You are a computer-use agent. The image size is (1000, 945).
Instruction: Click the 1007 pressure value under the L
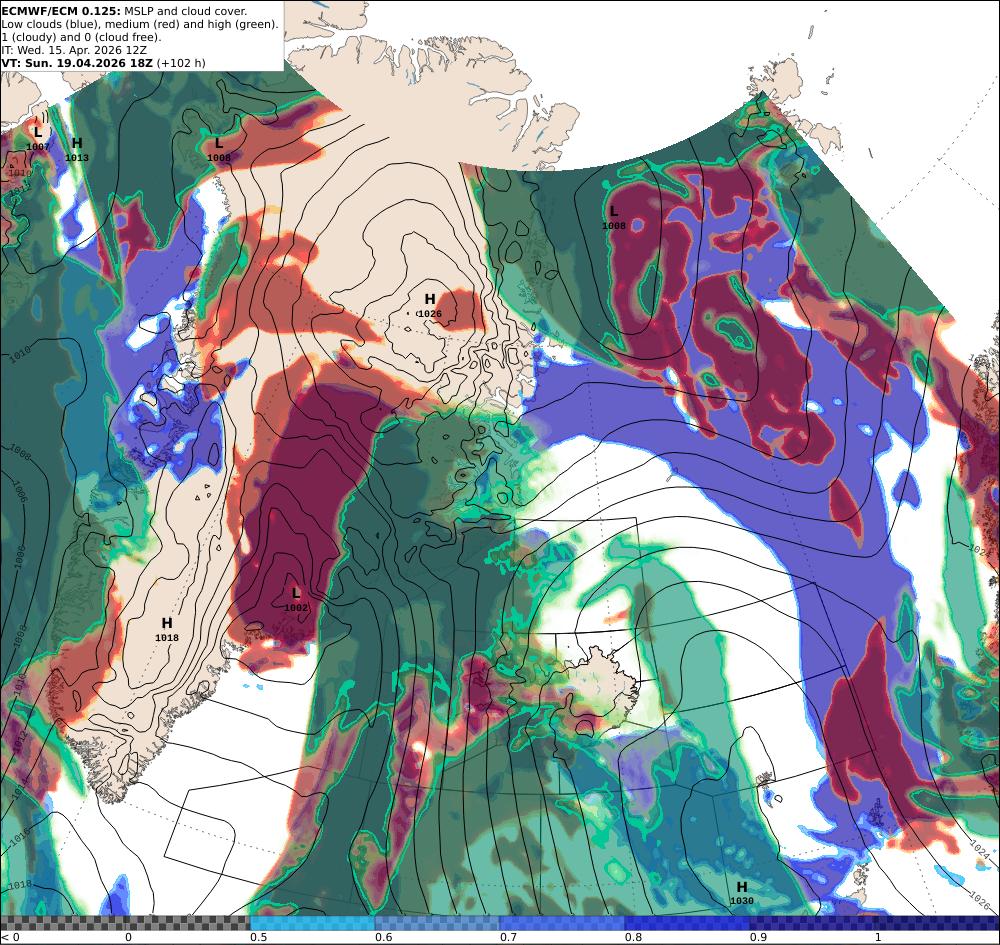click(x=38, y=147)
